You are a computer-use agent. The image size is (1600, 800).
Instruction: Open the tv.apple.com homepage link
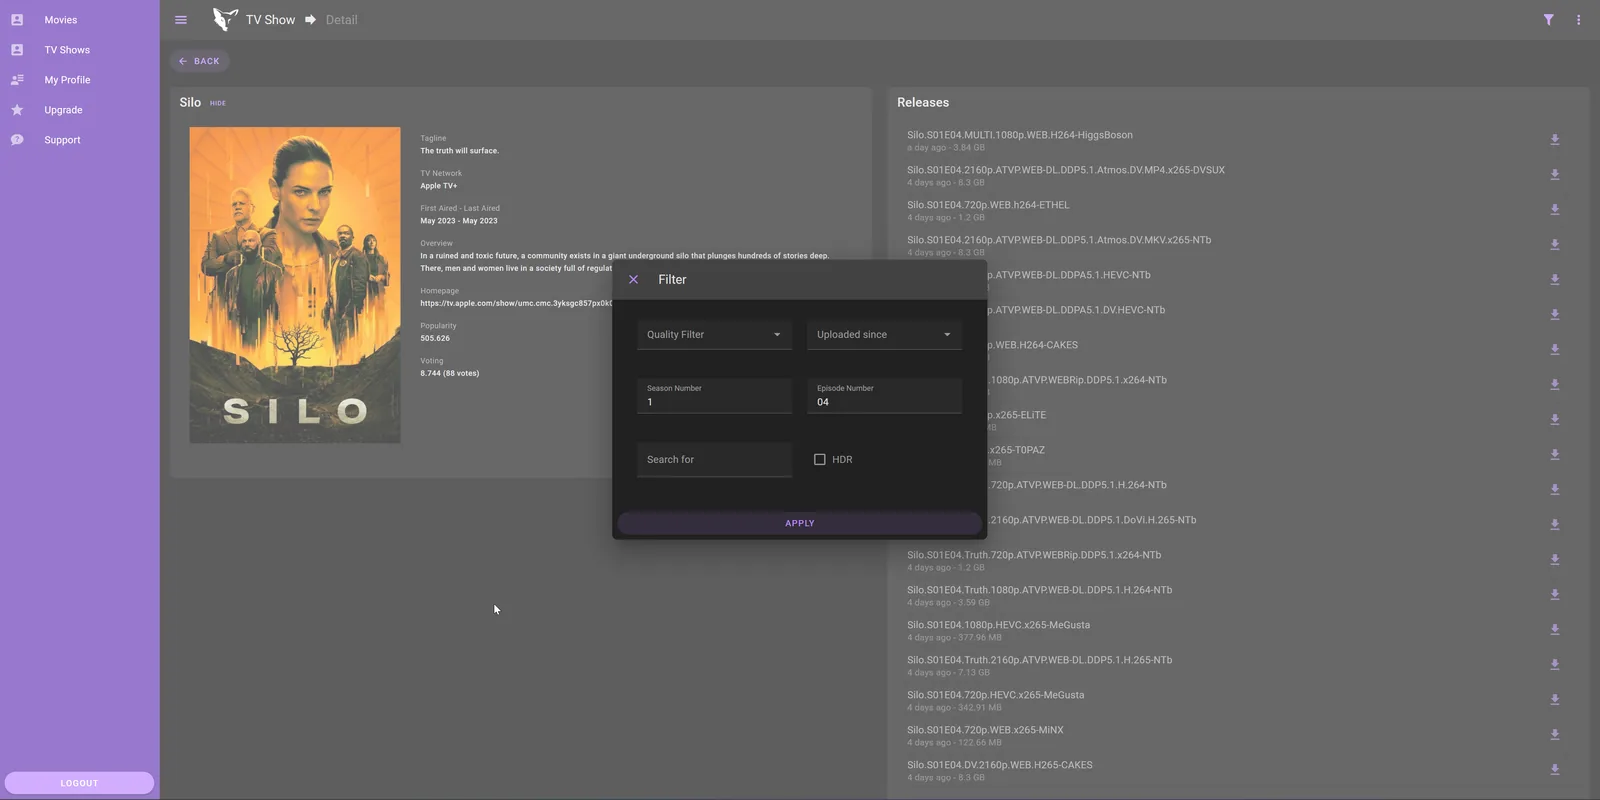click(516, 303)
